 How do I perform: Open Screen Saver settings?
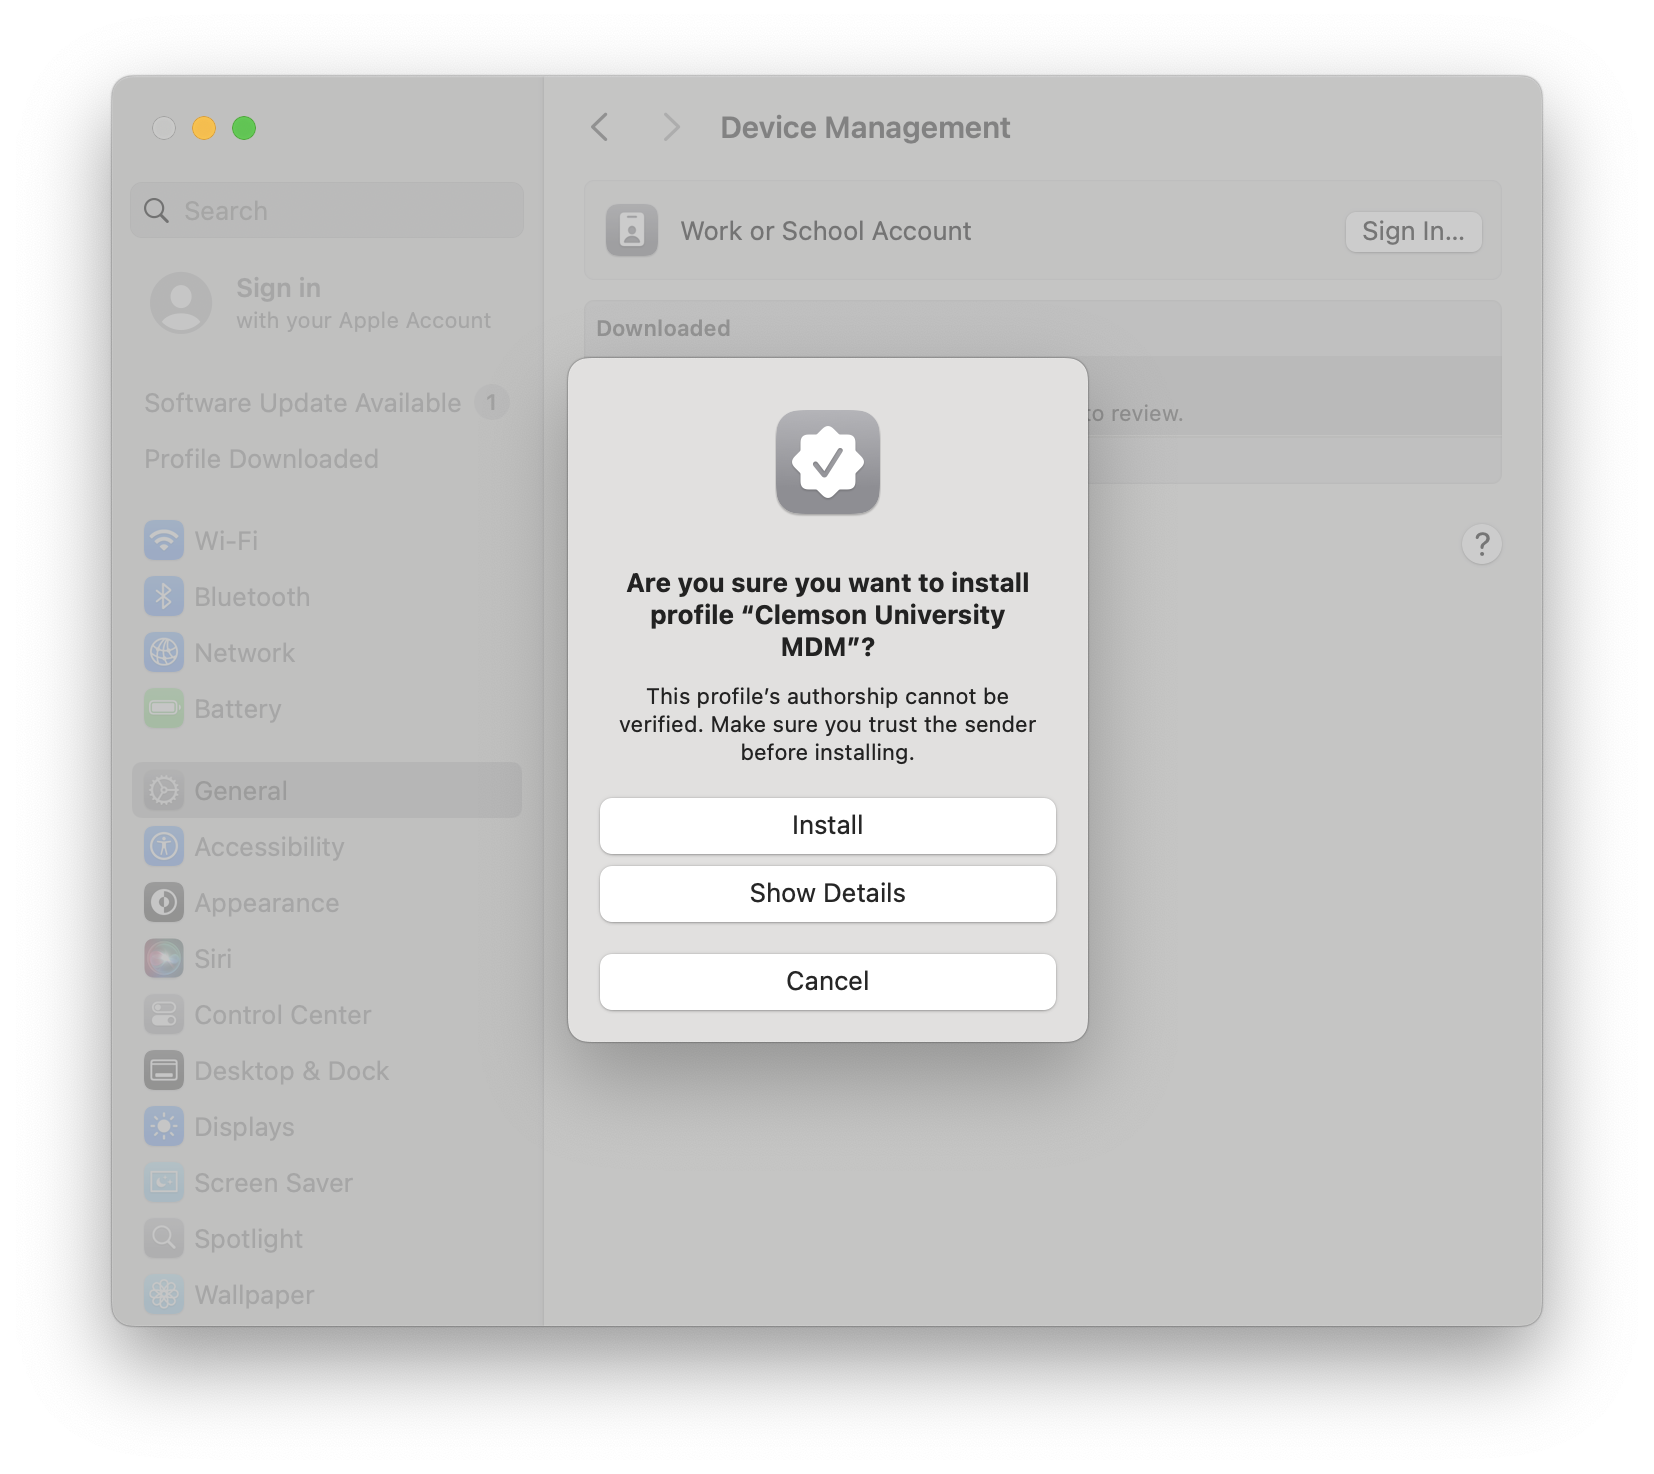point(327,1183)
